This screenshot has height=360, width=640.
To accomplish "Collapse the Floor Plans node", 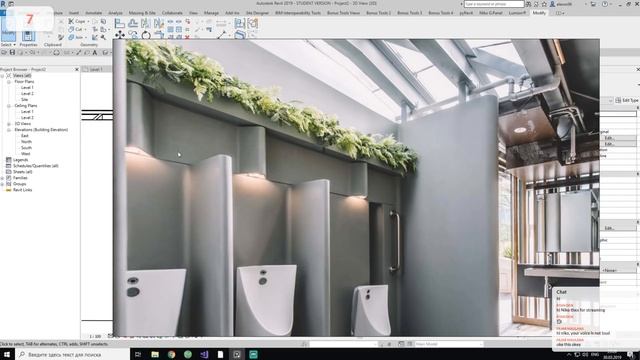I will coord(9,82).
